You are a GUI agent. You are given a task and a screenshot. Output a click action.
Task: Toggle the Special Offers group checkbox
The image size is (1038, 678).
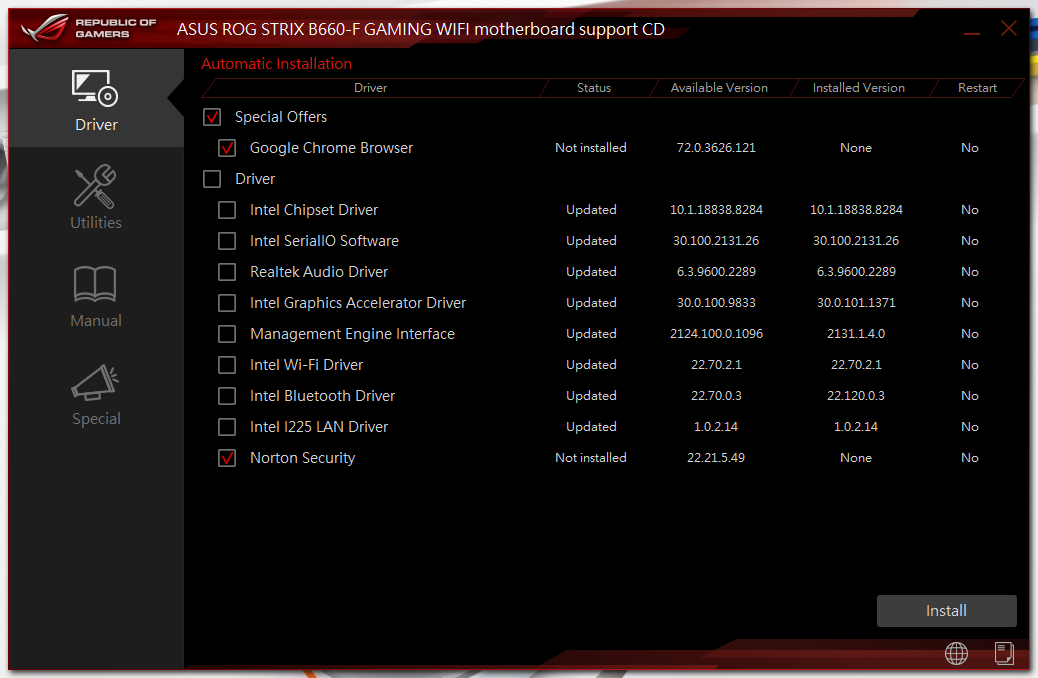click(x=212, y=117)
